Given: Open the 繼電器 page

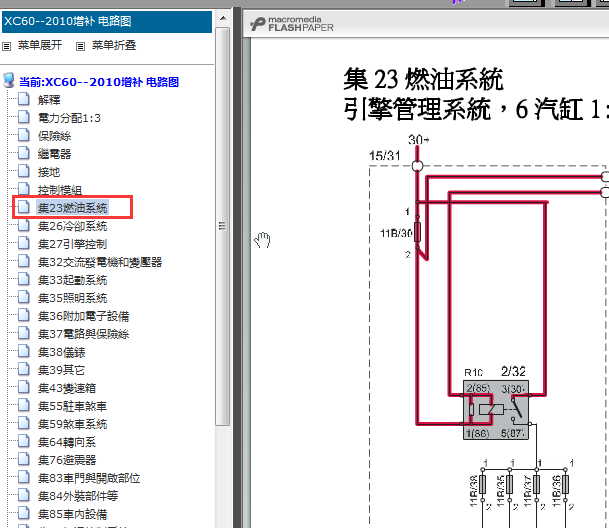Looking at the screenshot, I should 54,154.
